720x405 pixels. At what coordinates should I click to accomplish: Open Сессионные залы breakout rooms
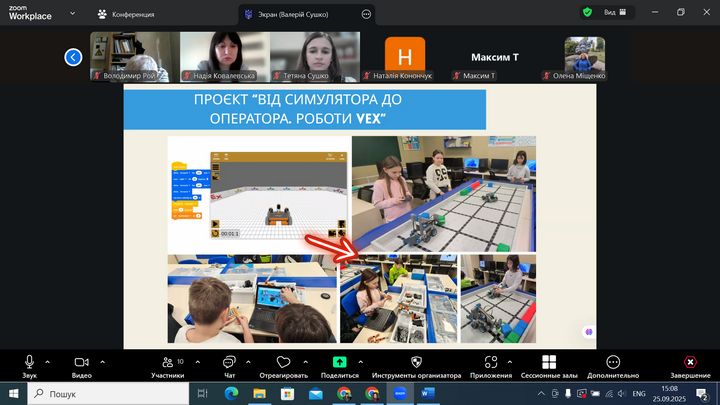(549, 363)
